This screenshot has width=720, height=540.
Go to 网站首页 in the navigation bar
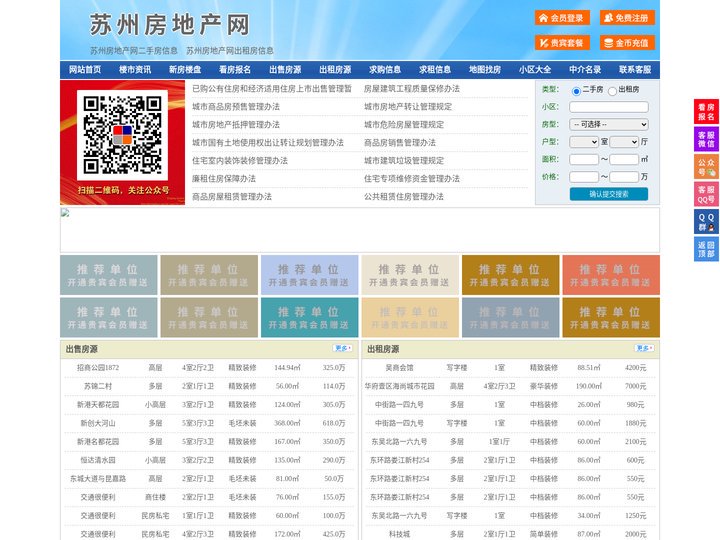tap(85, 70)
